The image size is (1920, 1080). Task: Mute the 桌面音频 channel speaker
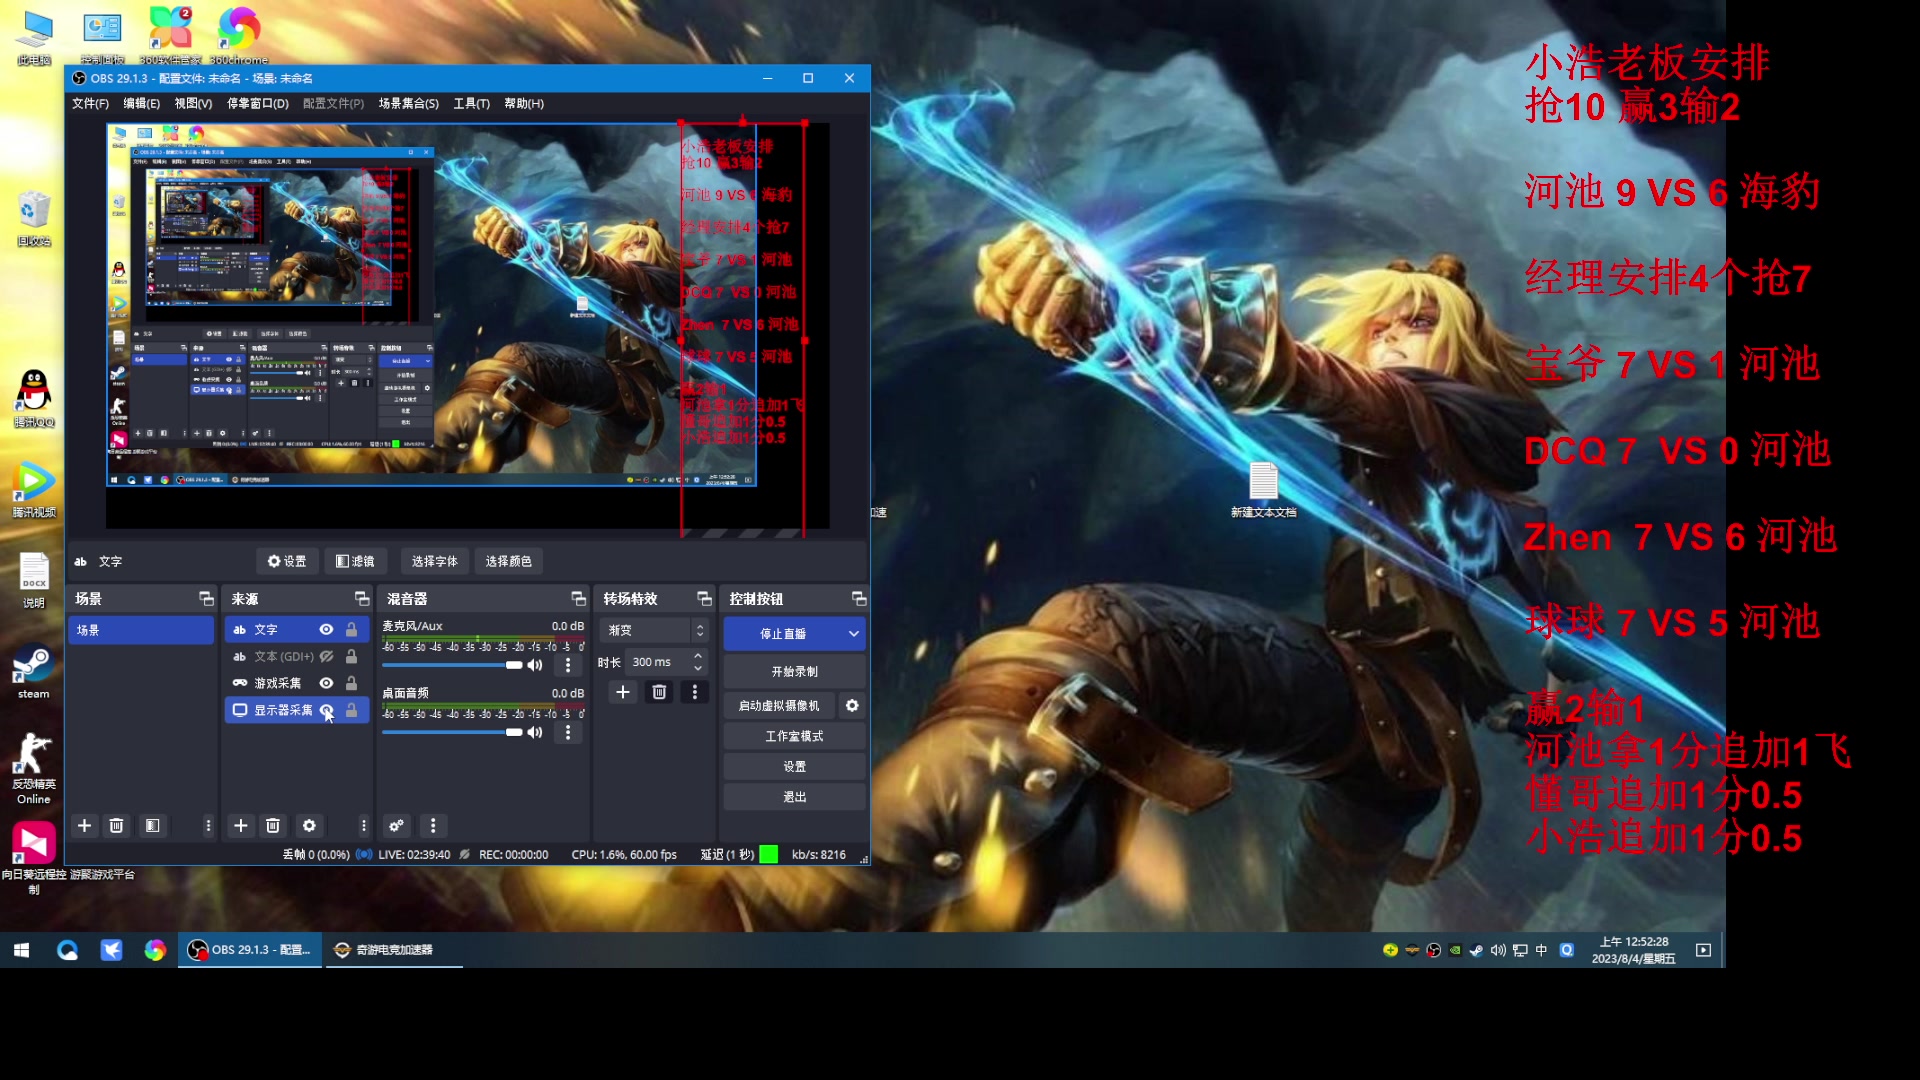tap(535, 732)
